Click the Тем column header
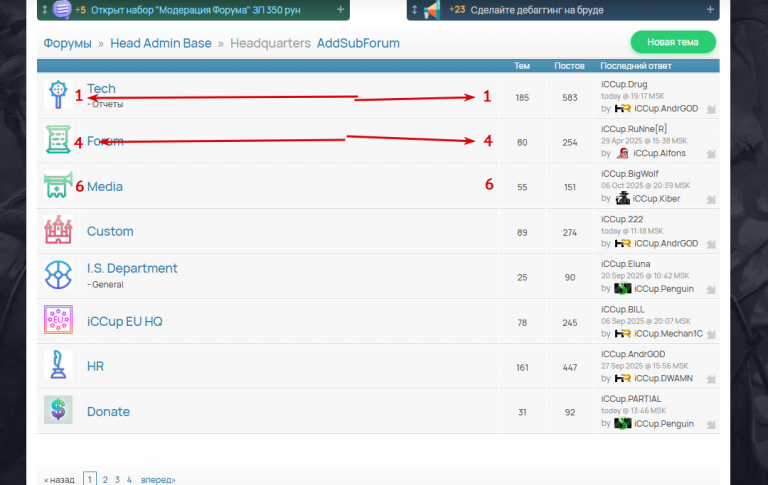Image resolution: width=768 pixels, height=485 pixels. [522, 66]
